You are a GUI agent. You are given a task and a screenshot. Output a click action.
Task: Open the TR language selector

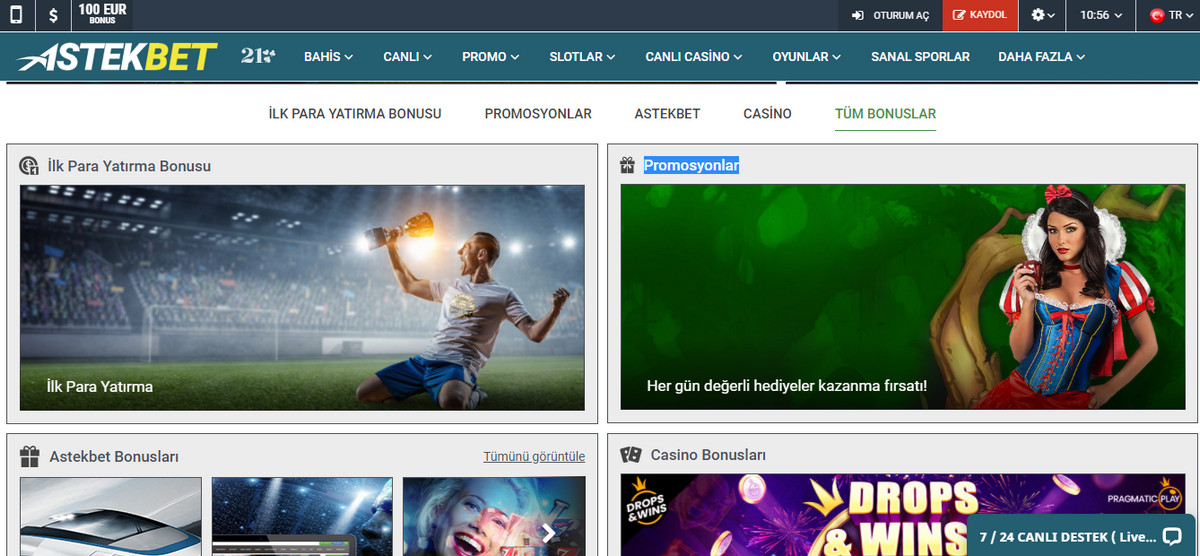click(x=1172, y=15)
